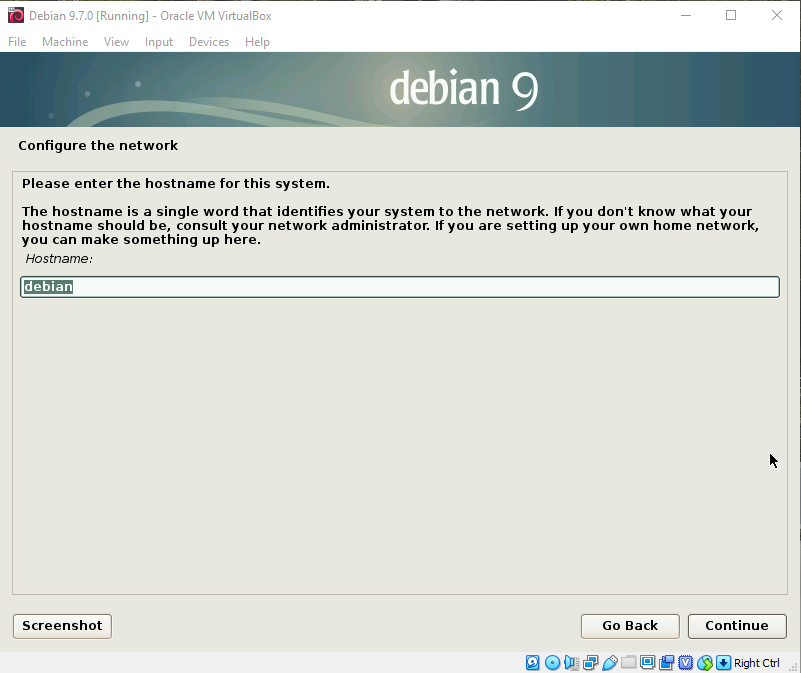The height and width of the screenshot is (673, 801).
Task: Click the 'Hostname:' label
Action: click(x=59, y=259)
